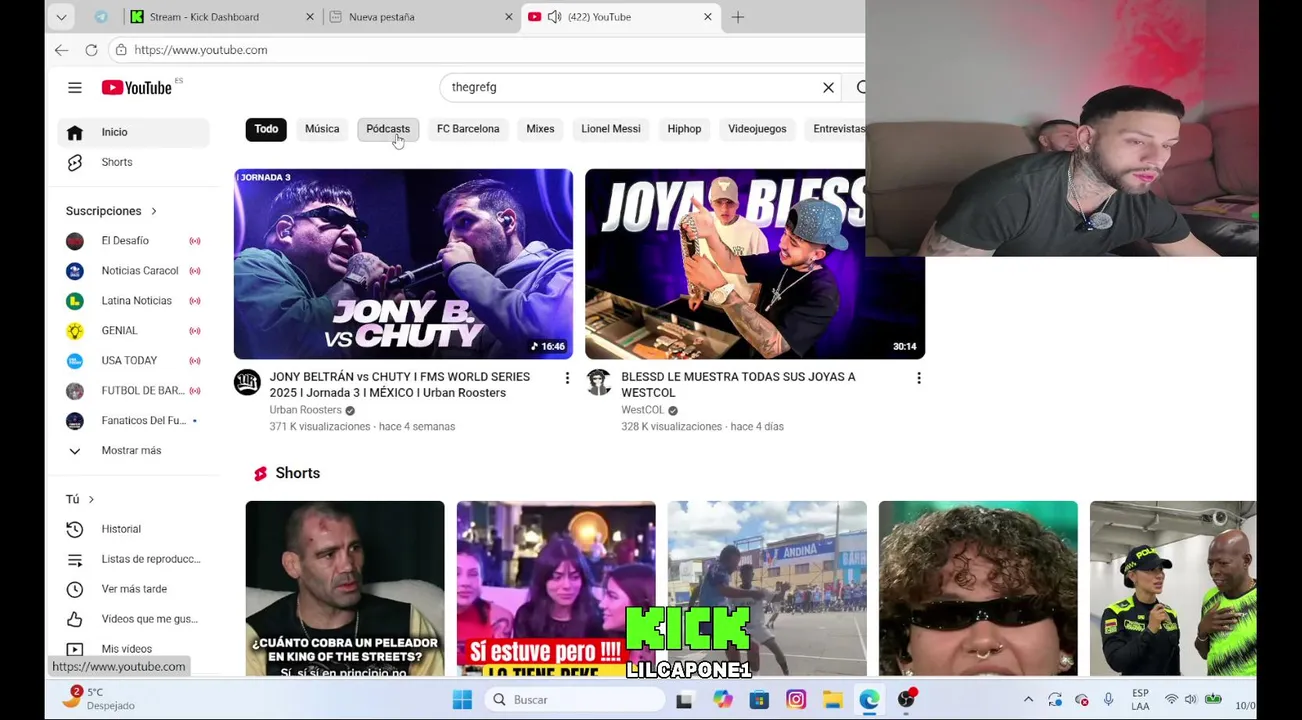The height and width of the screenshot is (720, 1302).
Task: Open Shorts in the sidebar
Action: (x=135, y=162)
